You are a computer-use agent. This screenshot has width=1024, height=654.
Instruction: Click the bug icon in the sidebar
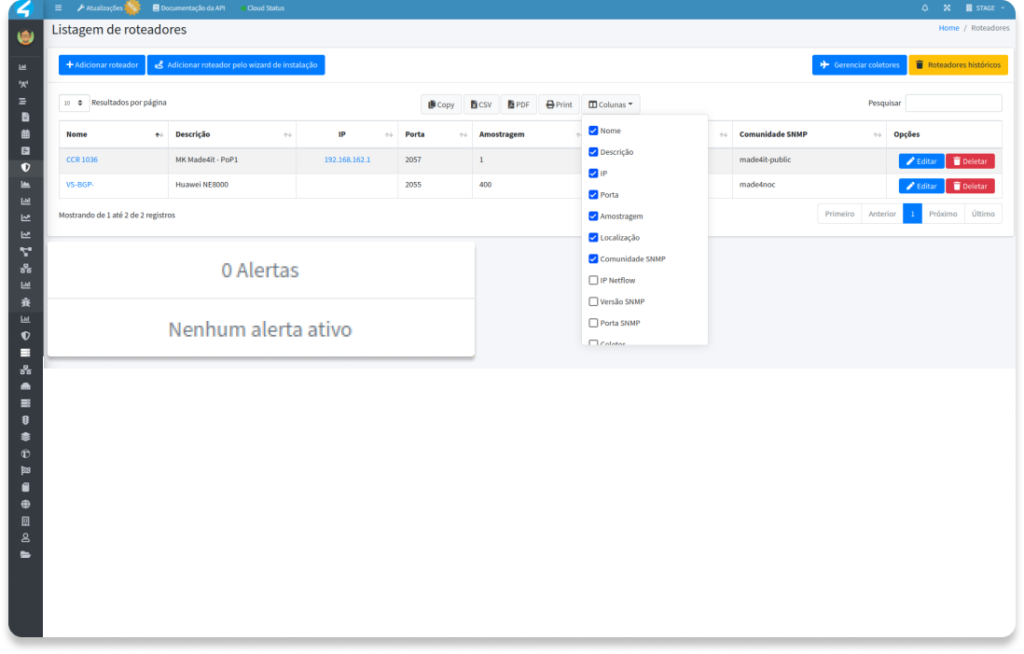tap(25, 301)
